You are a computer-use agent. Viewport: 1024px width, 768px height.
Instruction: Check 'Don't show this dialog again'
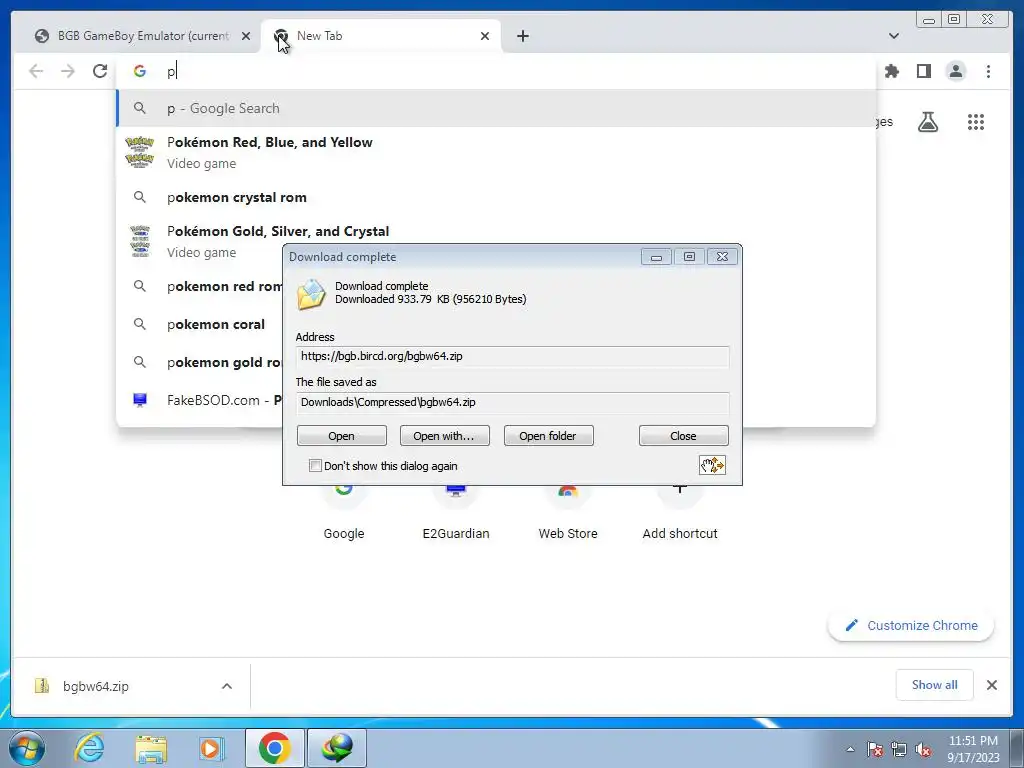315,466
